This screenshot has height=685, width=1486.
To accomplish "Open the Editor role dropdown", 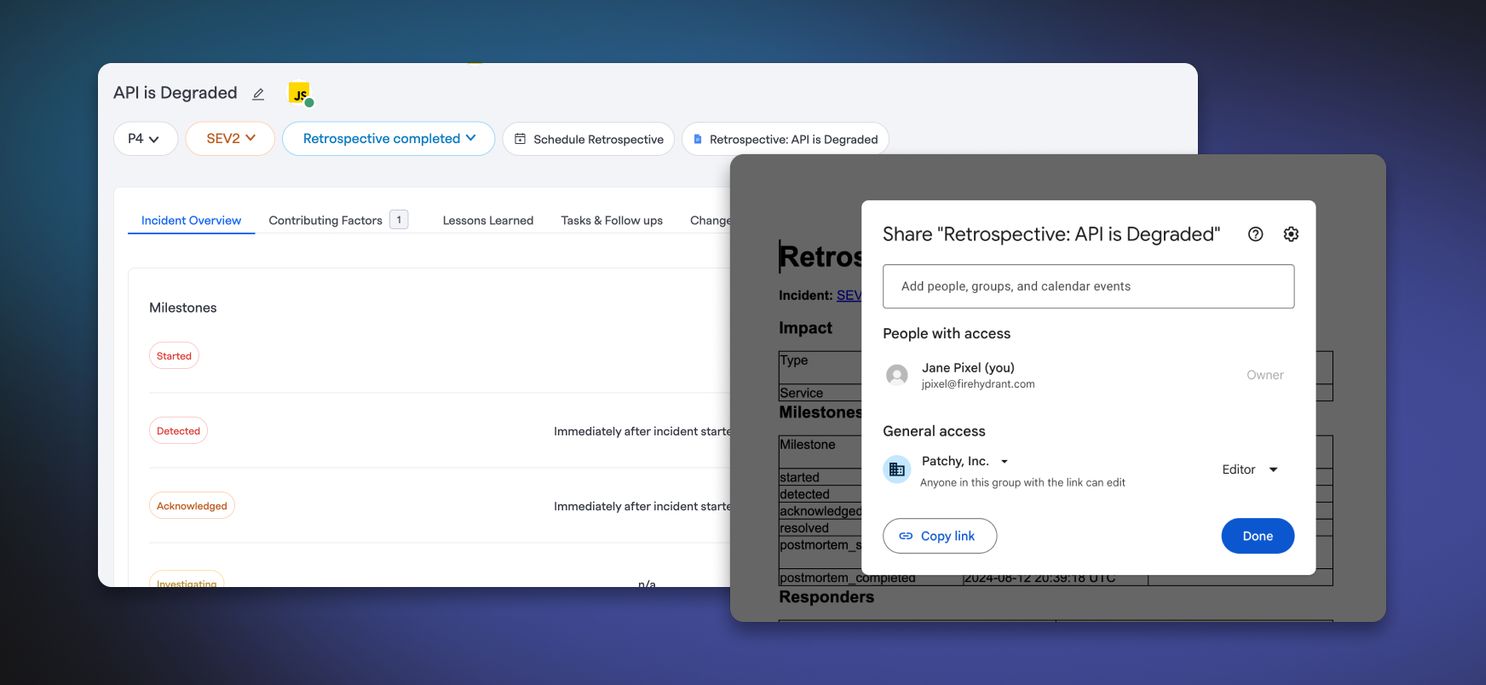I will tap(1250, 469).
